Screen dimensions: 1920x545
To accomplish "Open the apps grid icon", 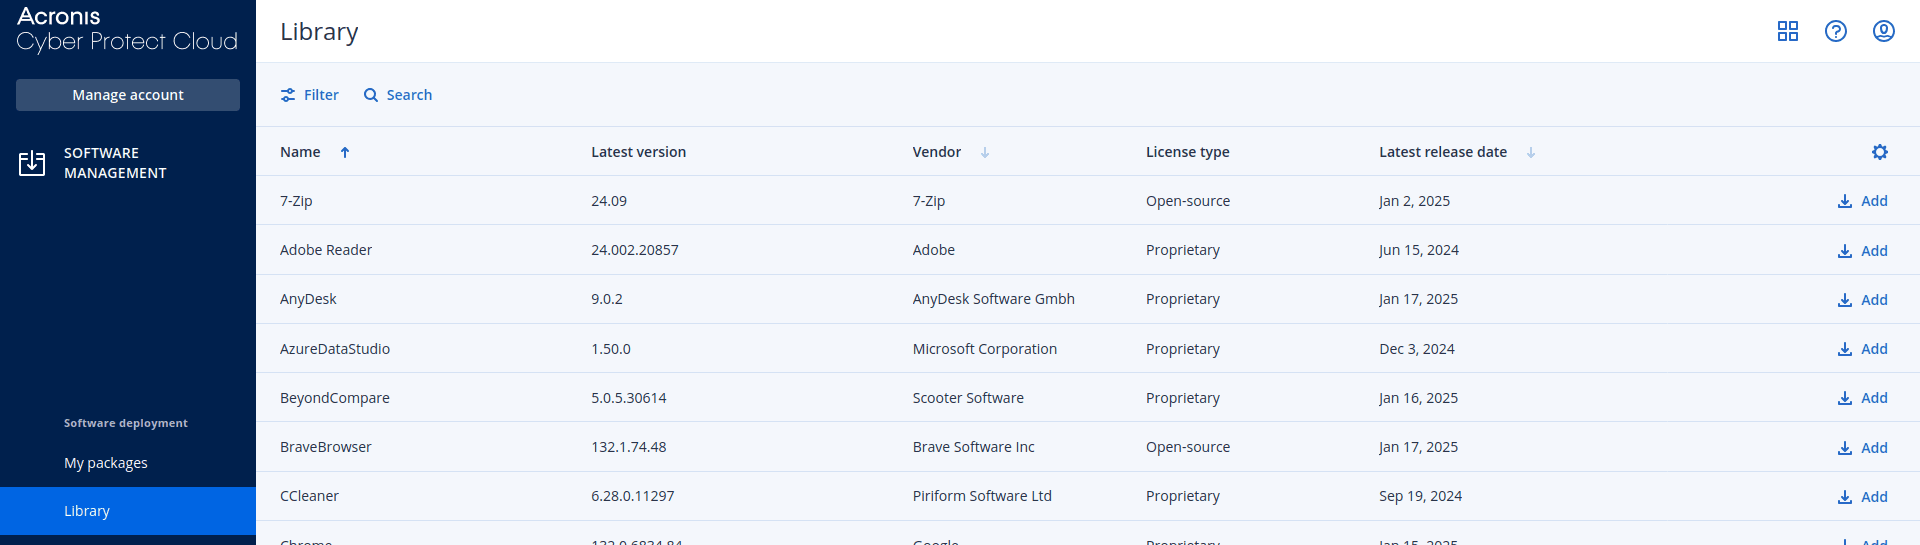I will (x=1788, y=31).
